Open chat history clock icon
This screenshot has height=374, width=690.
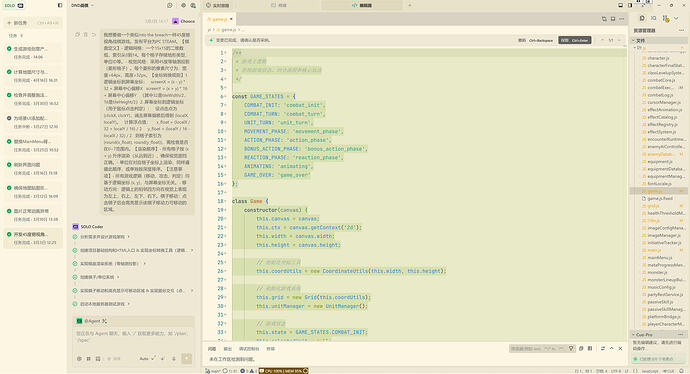tap(170, 5)
